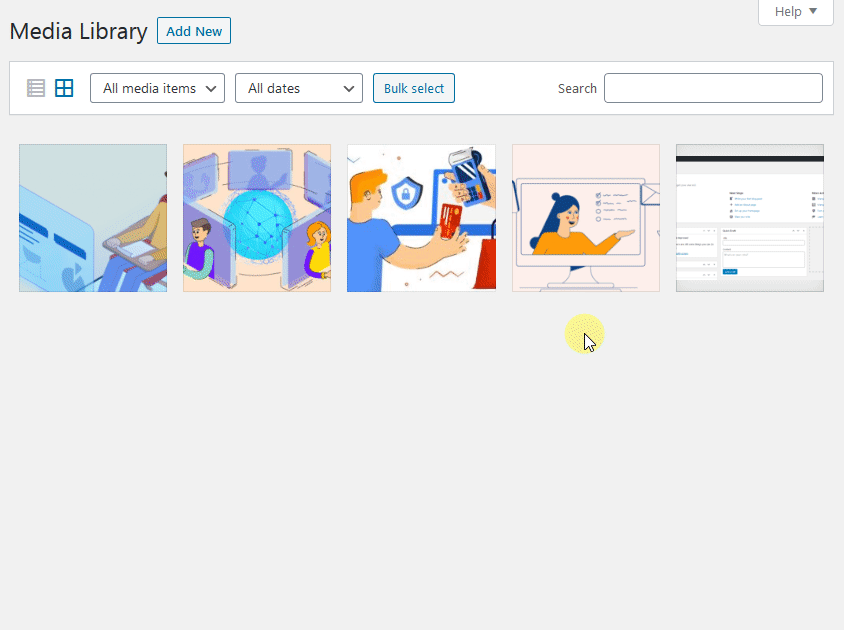Click the Bulk select button
Screen dimensions: 844x630
[x=414, y=88]
